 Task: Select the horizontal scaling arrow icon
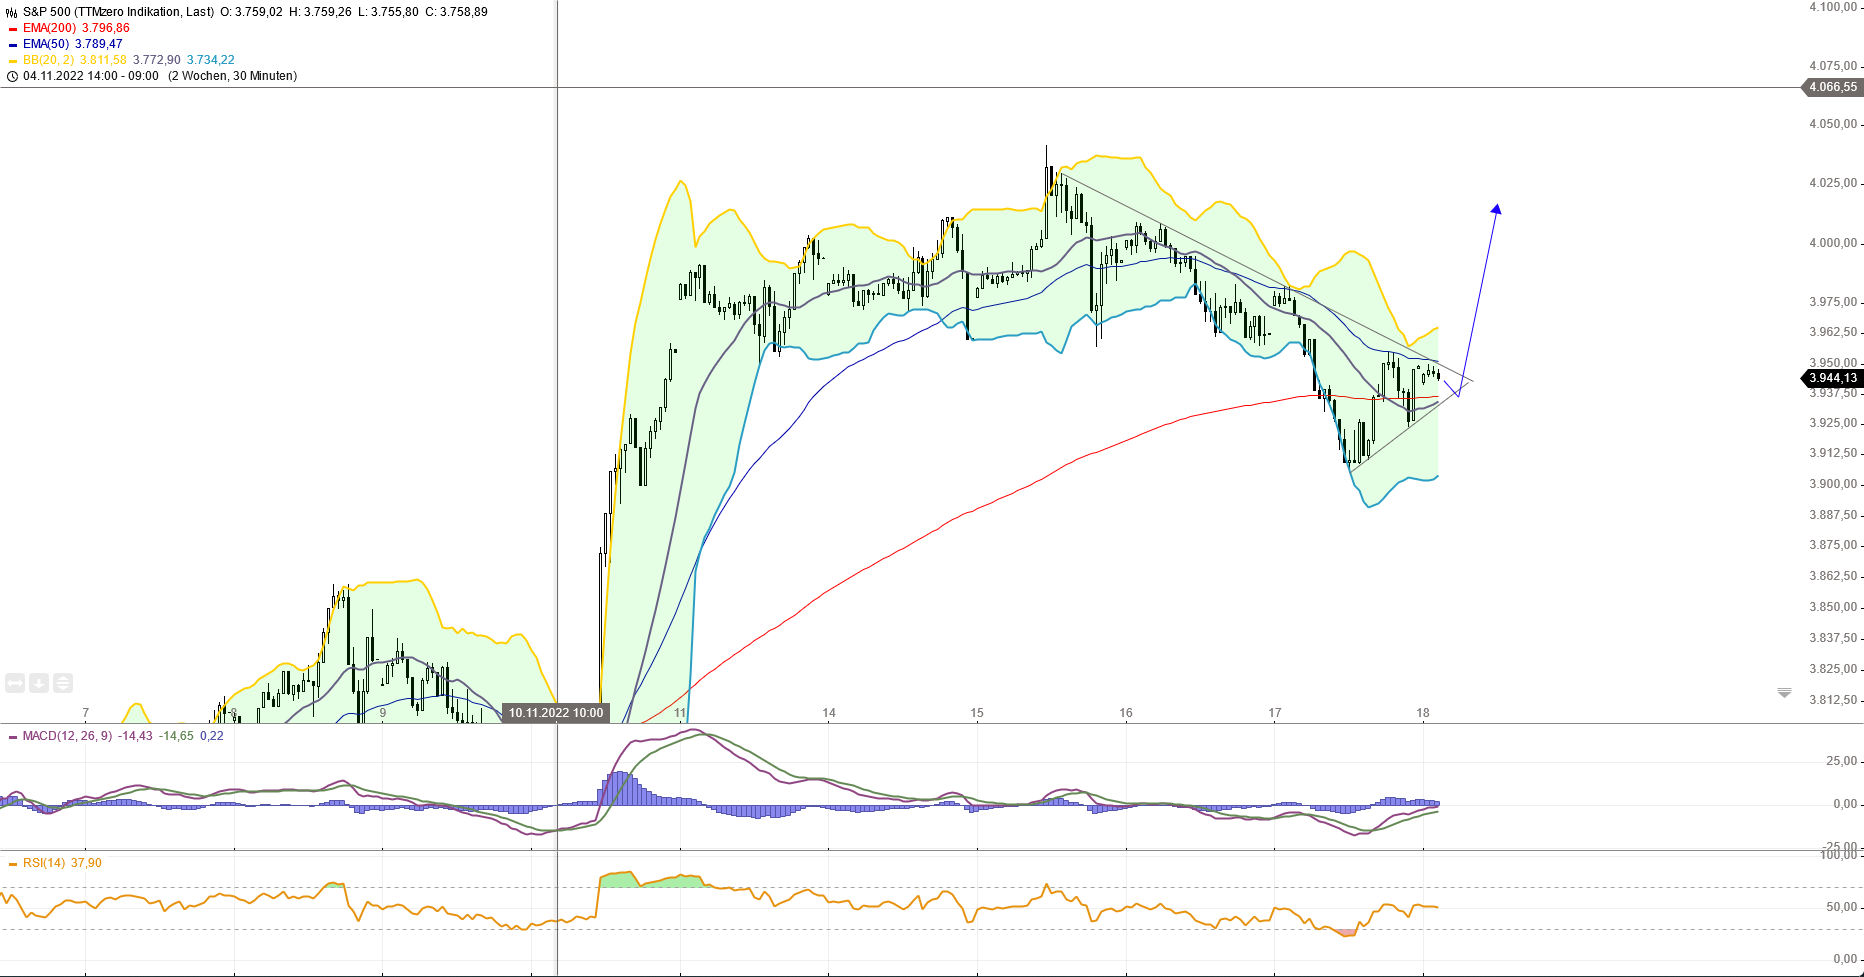(x=15, y=682)
